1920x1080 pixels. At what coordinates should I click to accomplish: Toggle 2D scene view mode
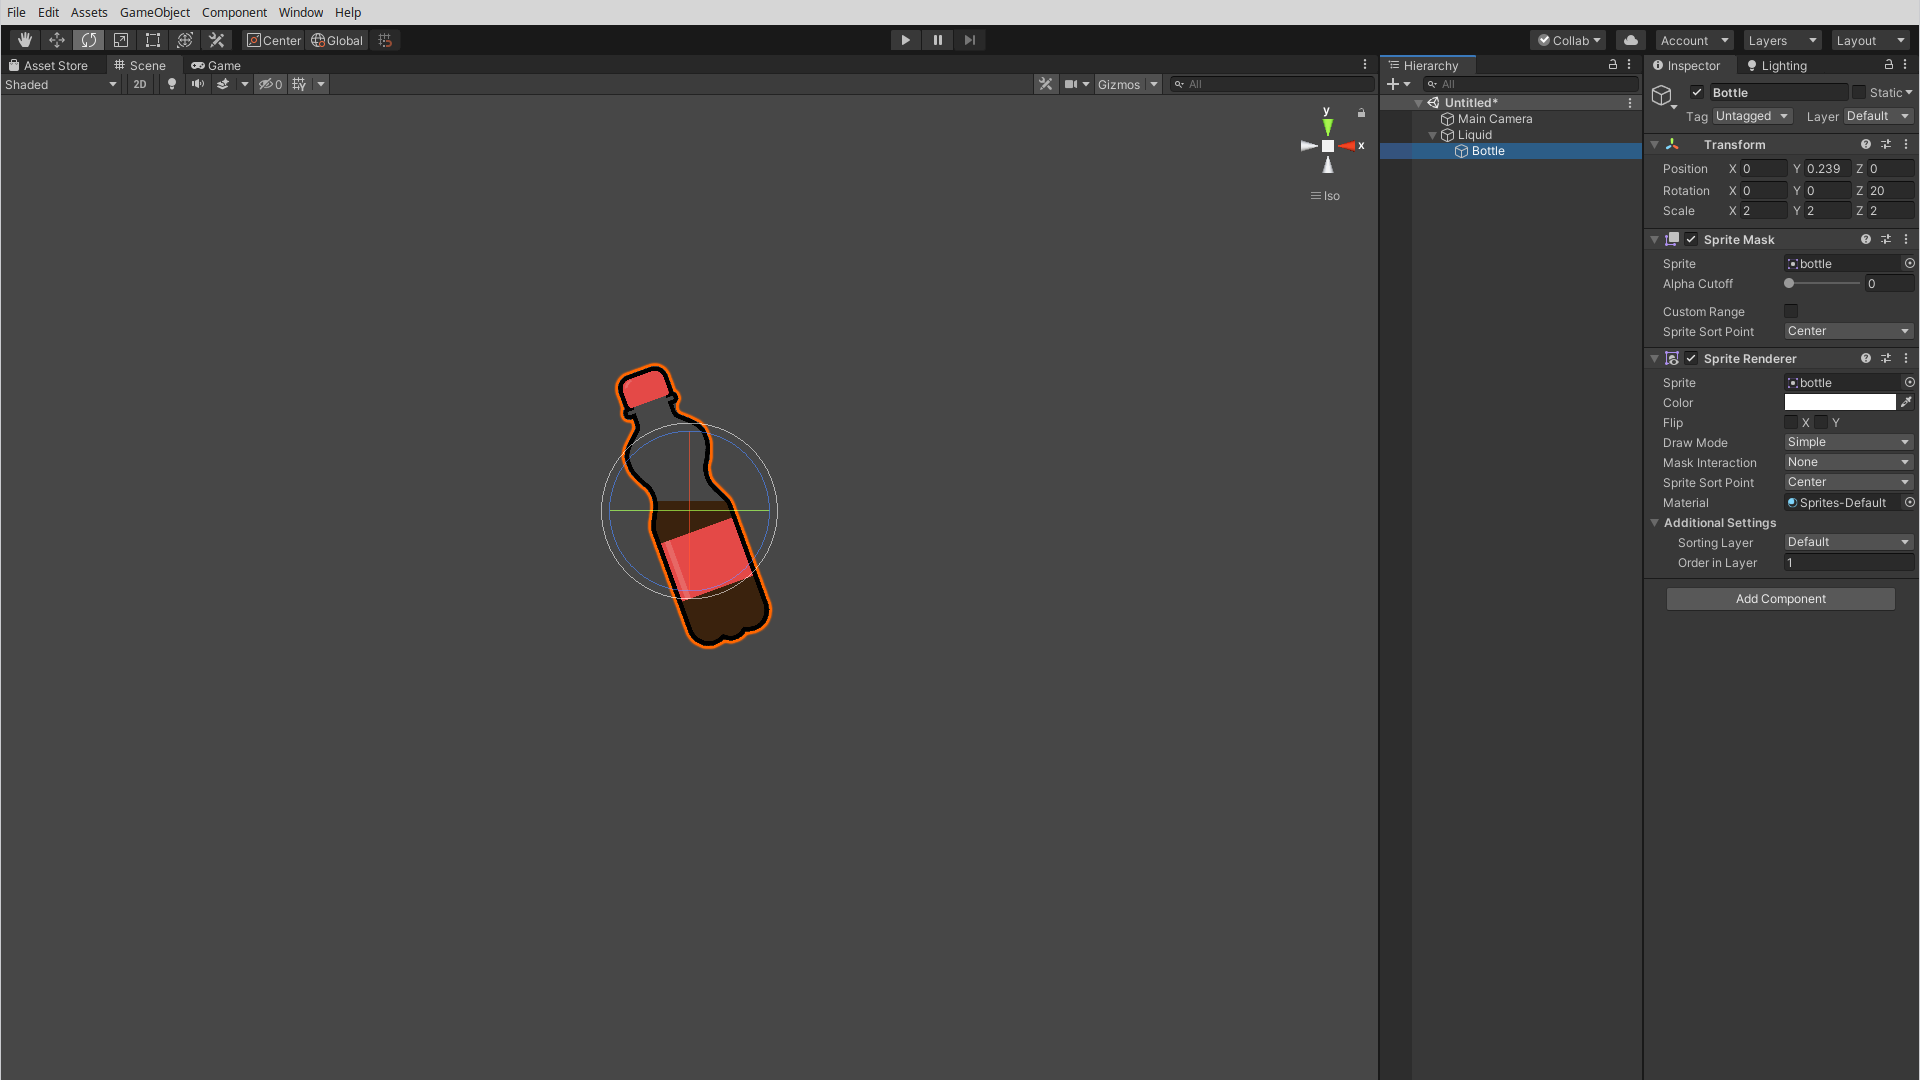(140, 84)
